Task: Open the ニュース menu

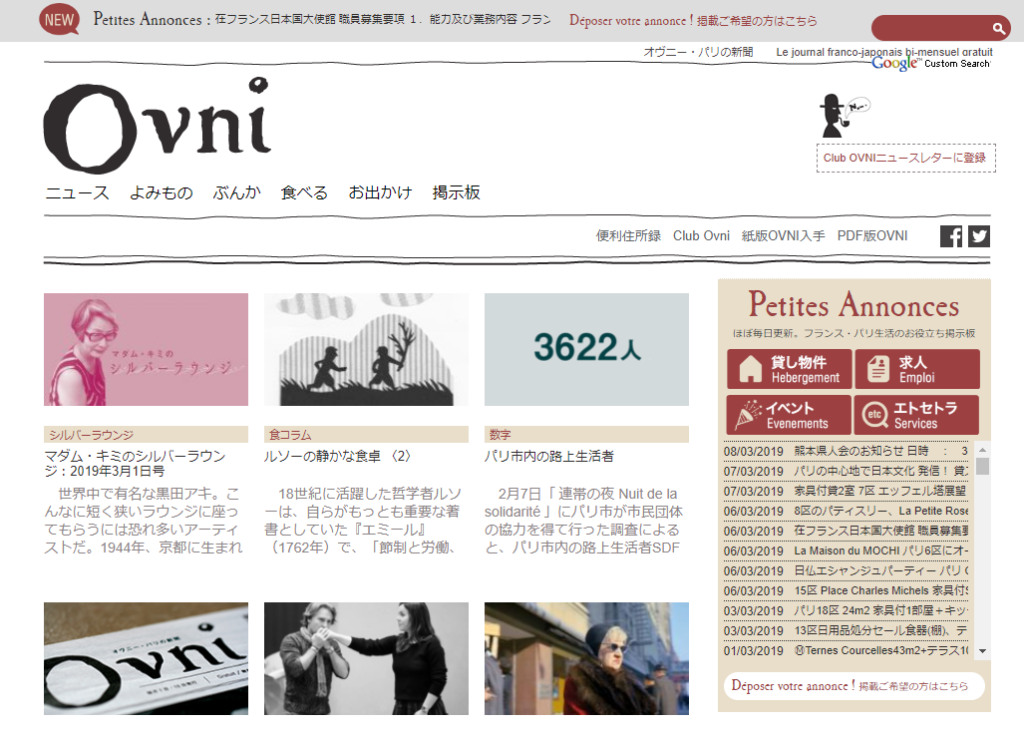Action: pyautogui.click(x=77, y=193)
